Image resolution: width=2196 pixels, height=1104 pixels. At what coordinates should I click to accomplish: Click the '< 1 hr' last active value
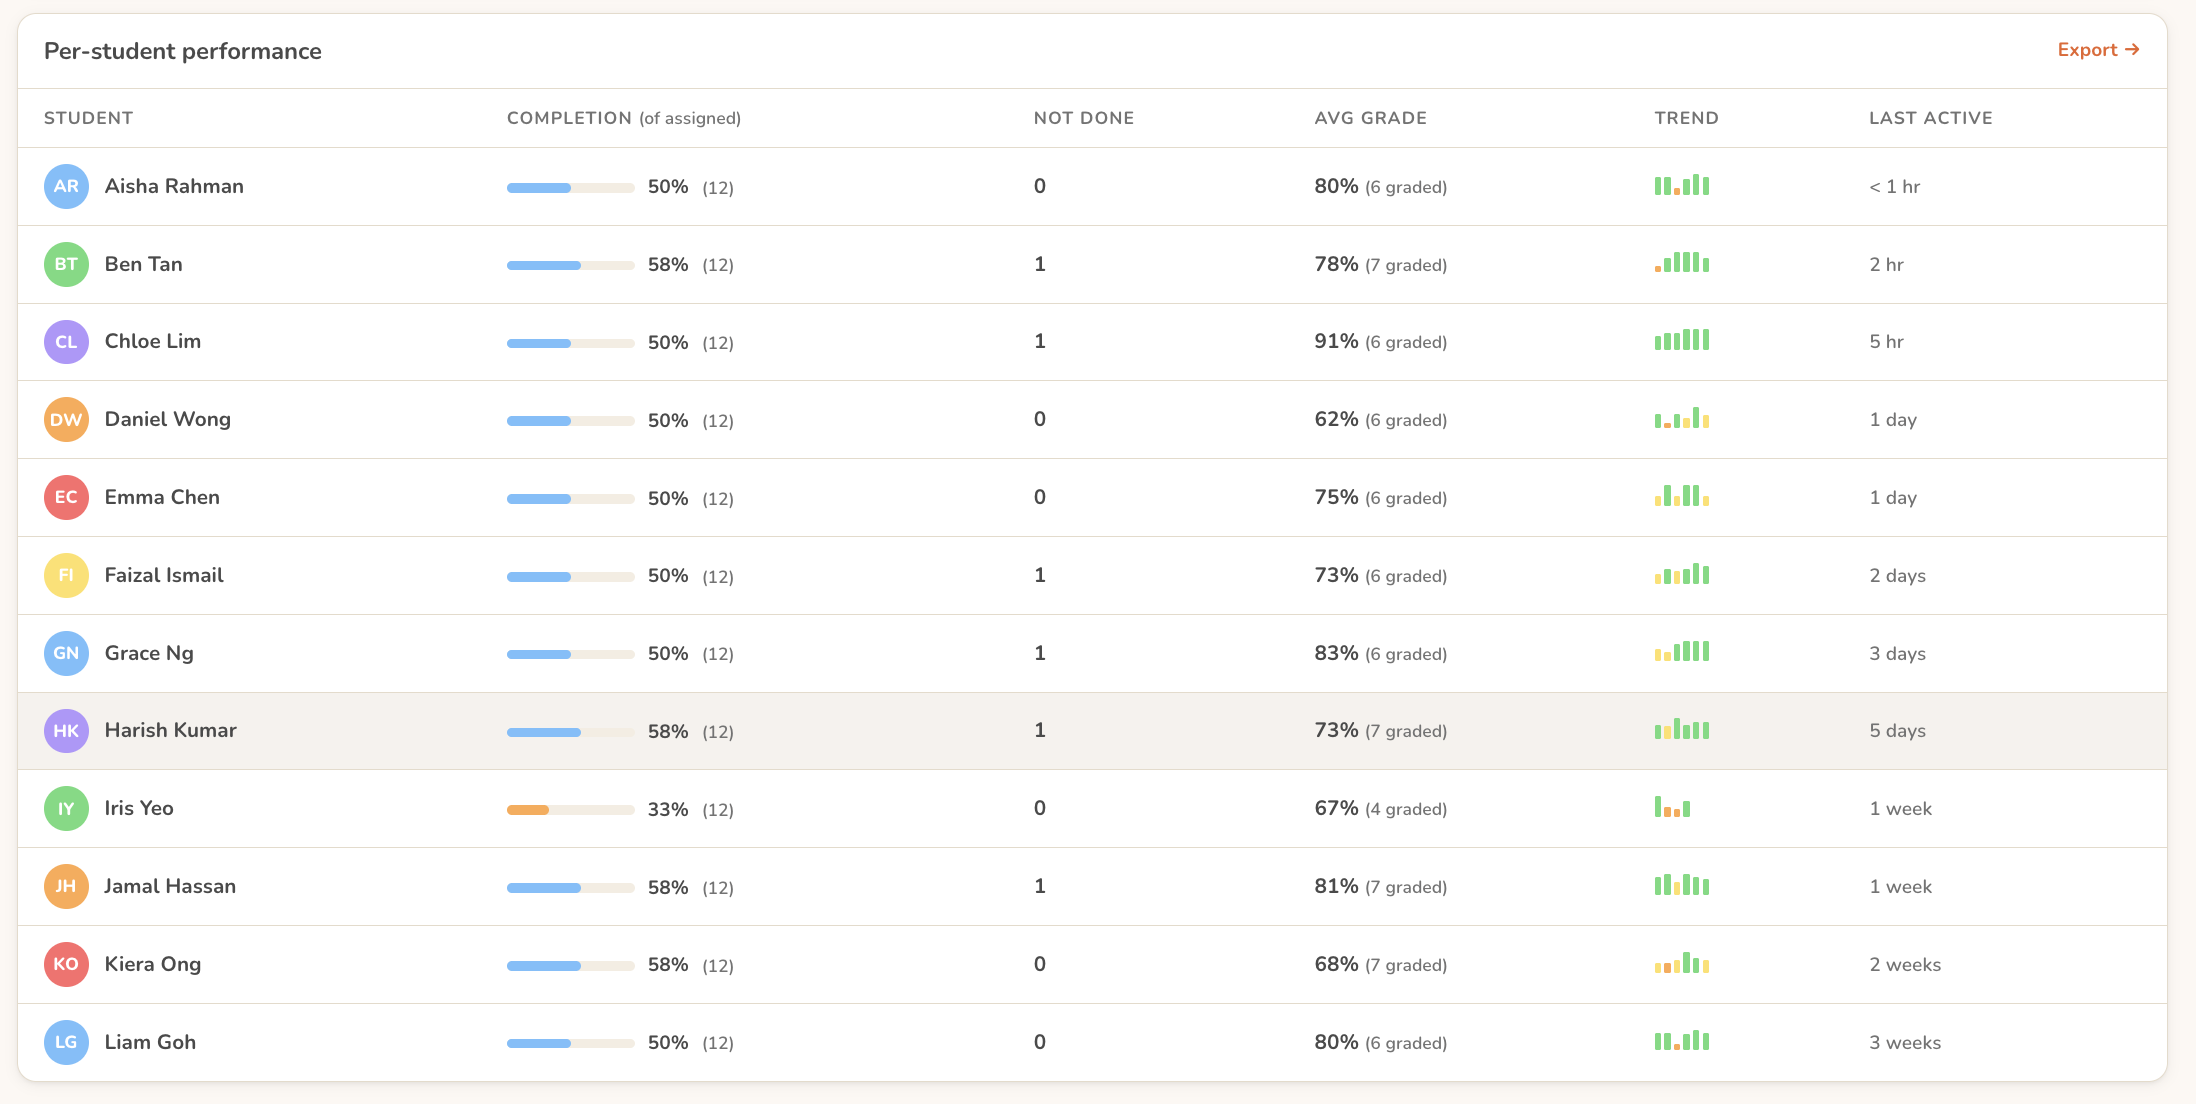point(1895,187)
